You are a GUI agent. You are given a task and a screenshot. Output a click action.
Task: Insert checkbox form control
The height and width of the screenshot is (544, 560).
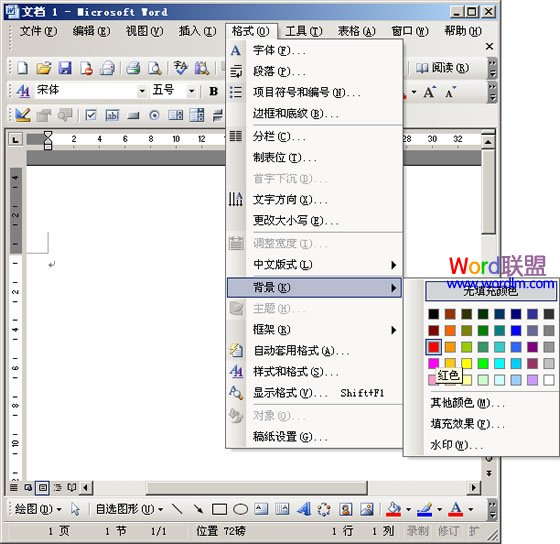click(91, 115)
